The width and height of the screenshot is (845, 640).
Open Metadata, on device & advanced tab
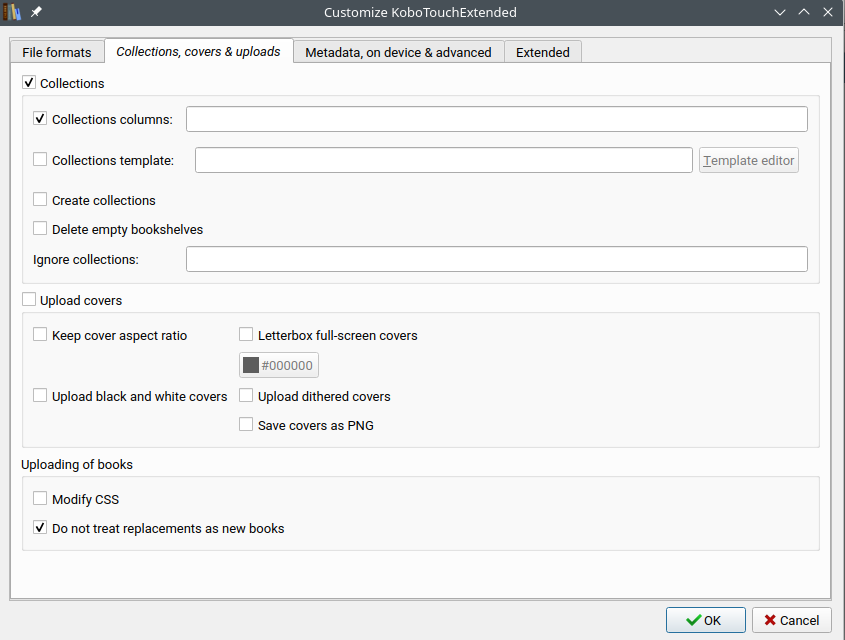(398, 52)
